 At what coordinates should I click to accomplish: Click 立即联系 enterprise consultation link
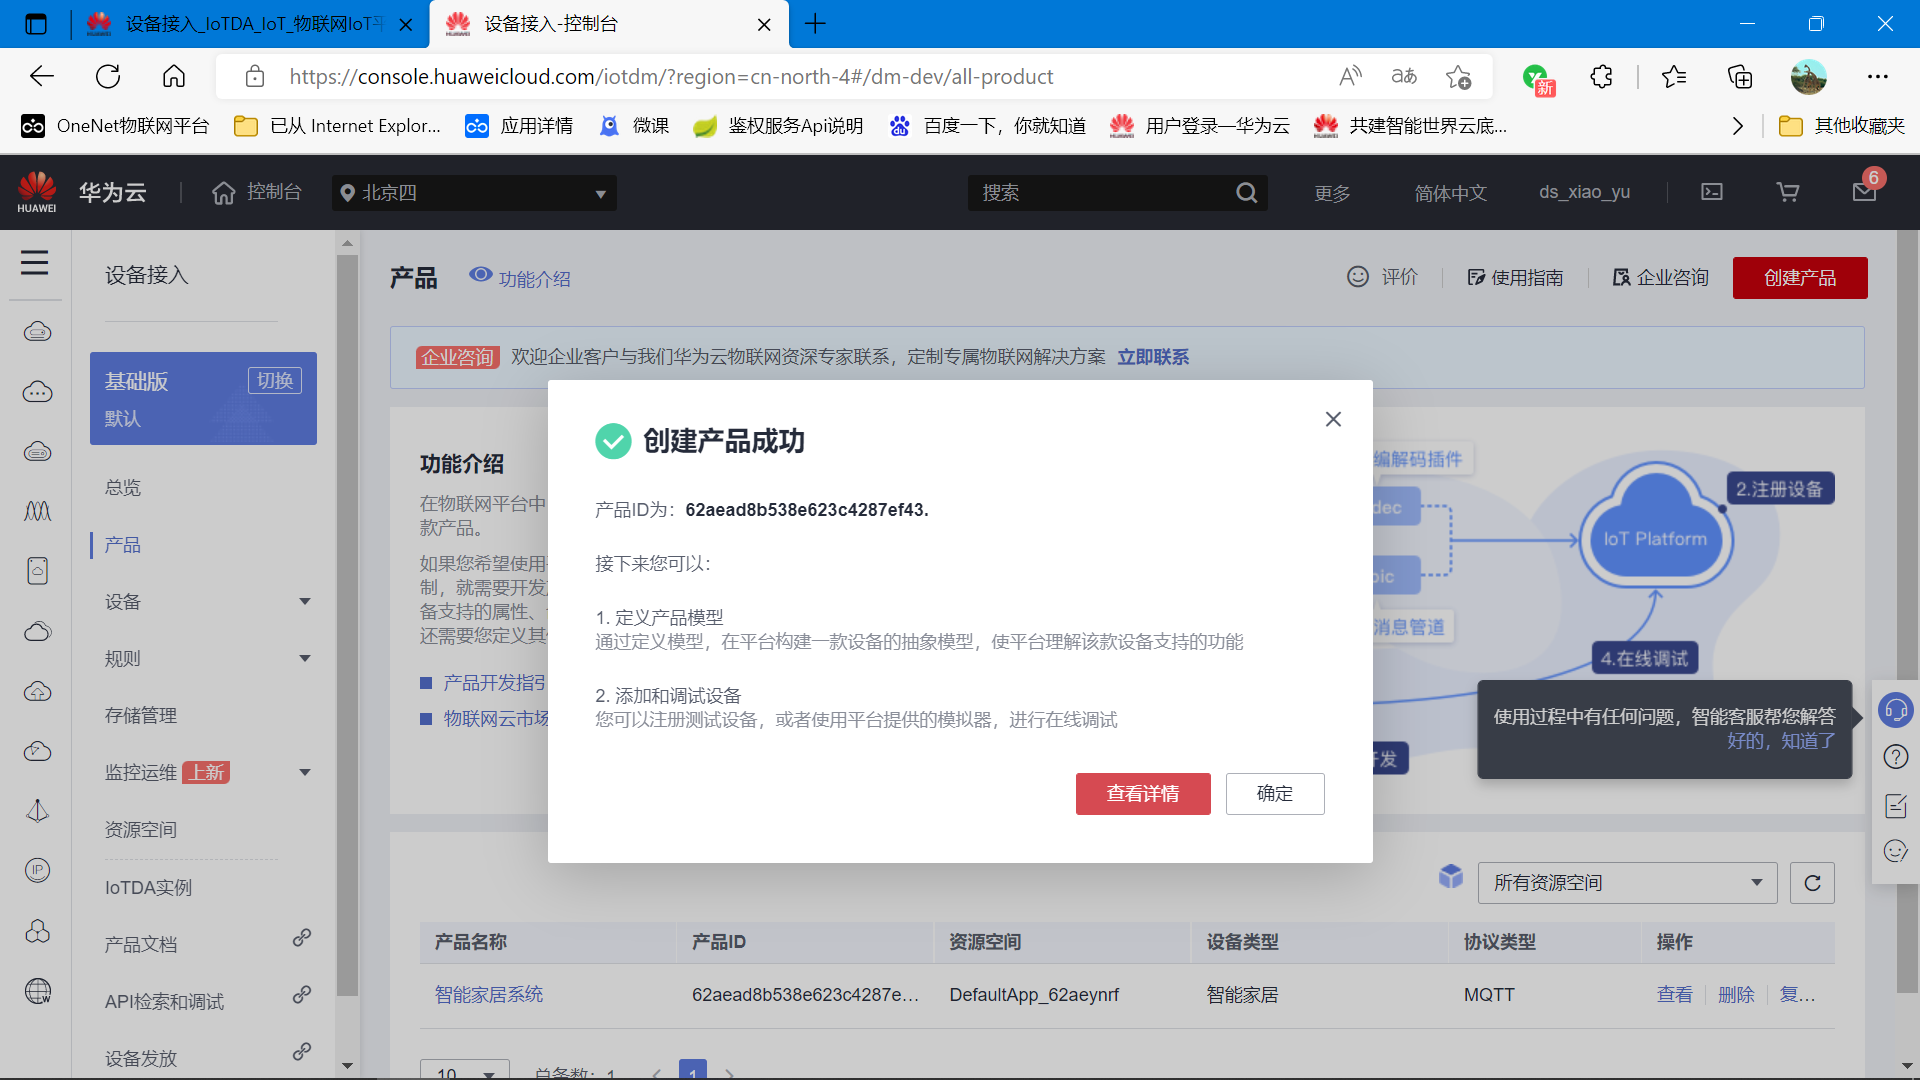coord(1151,356)
